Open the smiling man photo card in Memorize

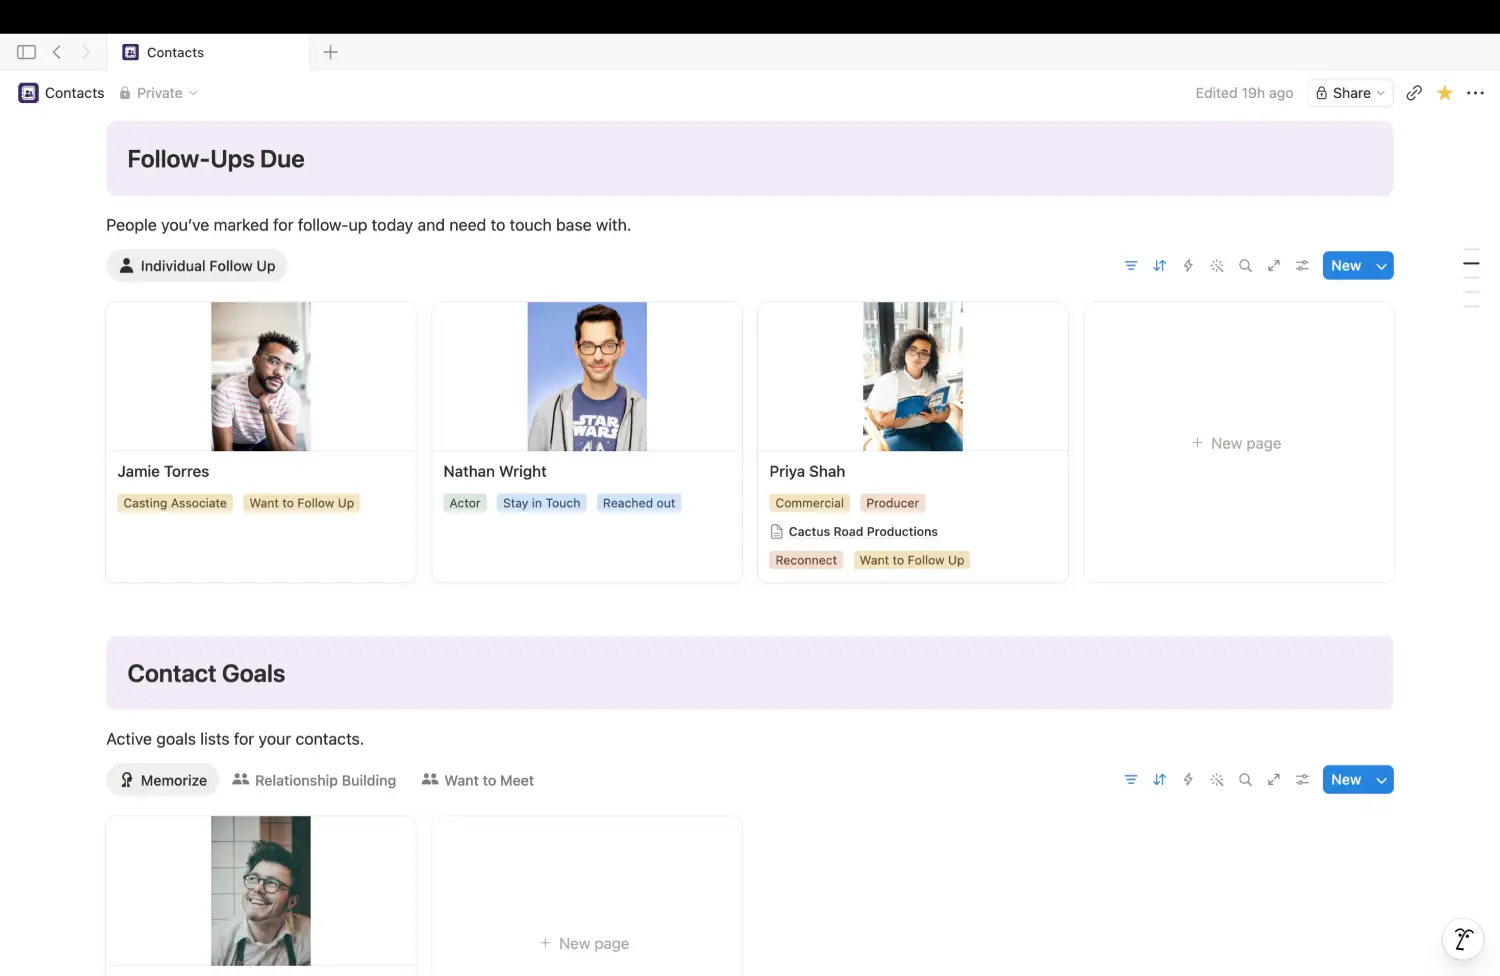pyautogui.click(x=261, y=891)
